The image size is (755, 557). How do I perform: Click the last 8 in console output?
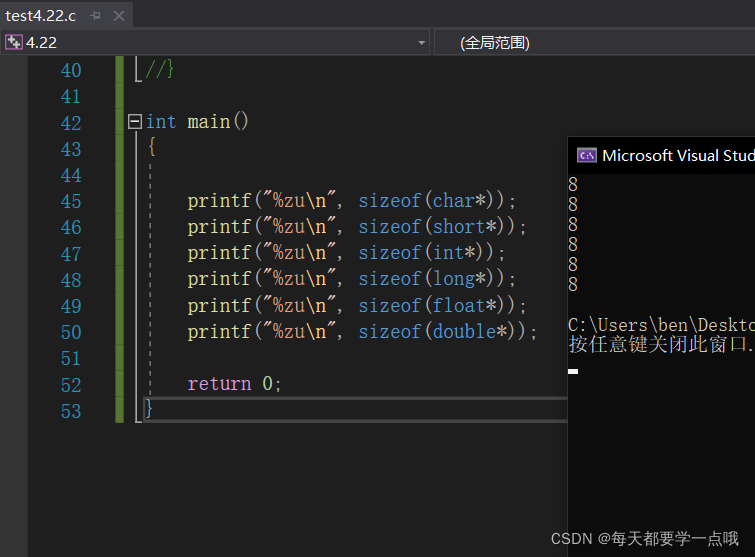click(573, 284)
